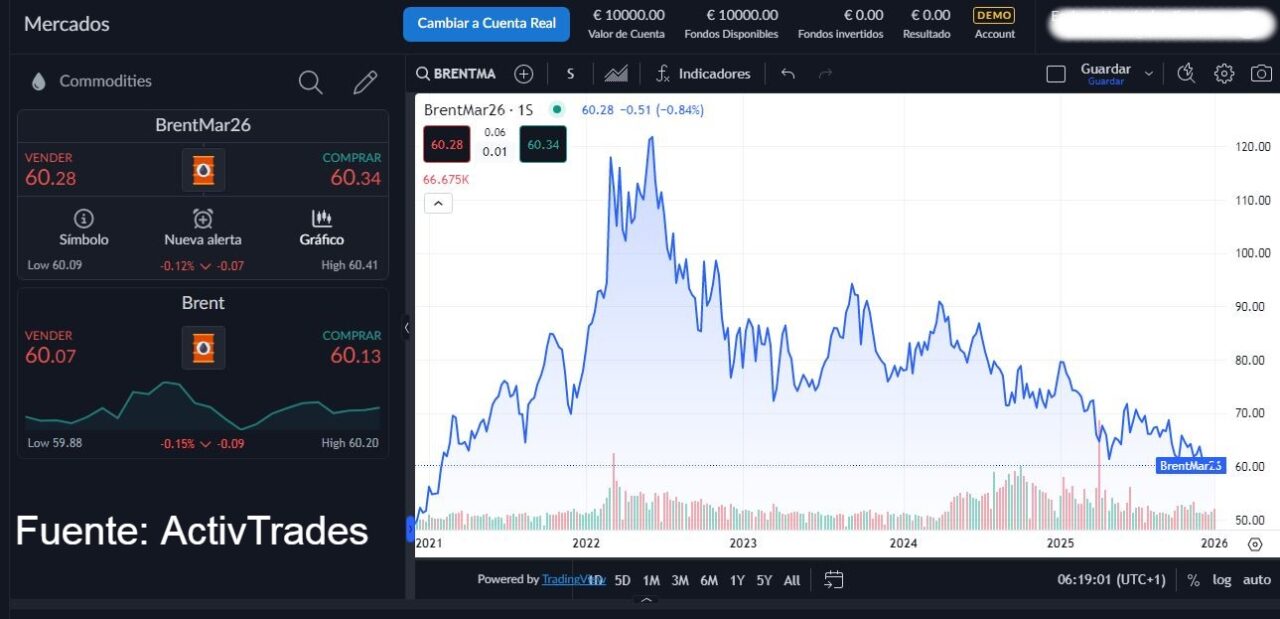Toggle the percent scale mode

1193,580
